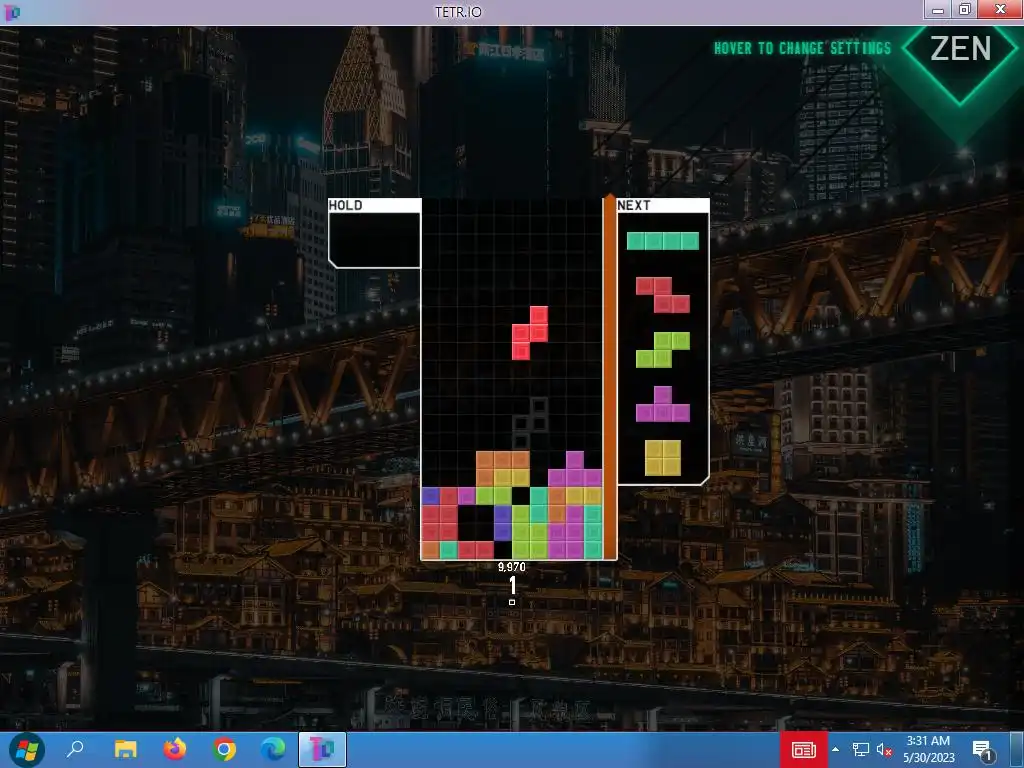Launch Google Chrome from taskbar
The height and width of the screenshot is (768, 1024).
224,750
